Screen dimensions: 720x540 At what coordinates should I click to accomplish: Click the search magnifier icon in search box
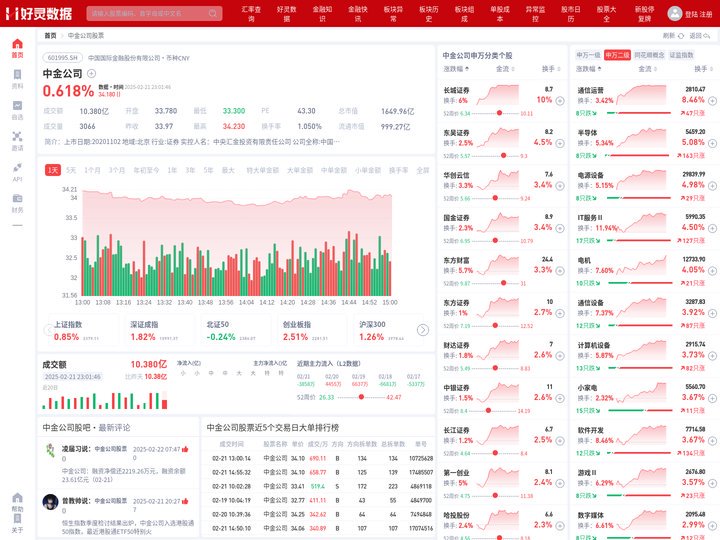pos(213,13)
